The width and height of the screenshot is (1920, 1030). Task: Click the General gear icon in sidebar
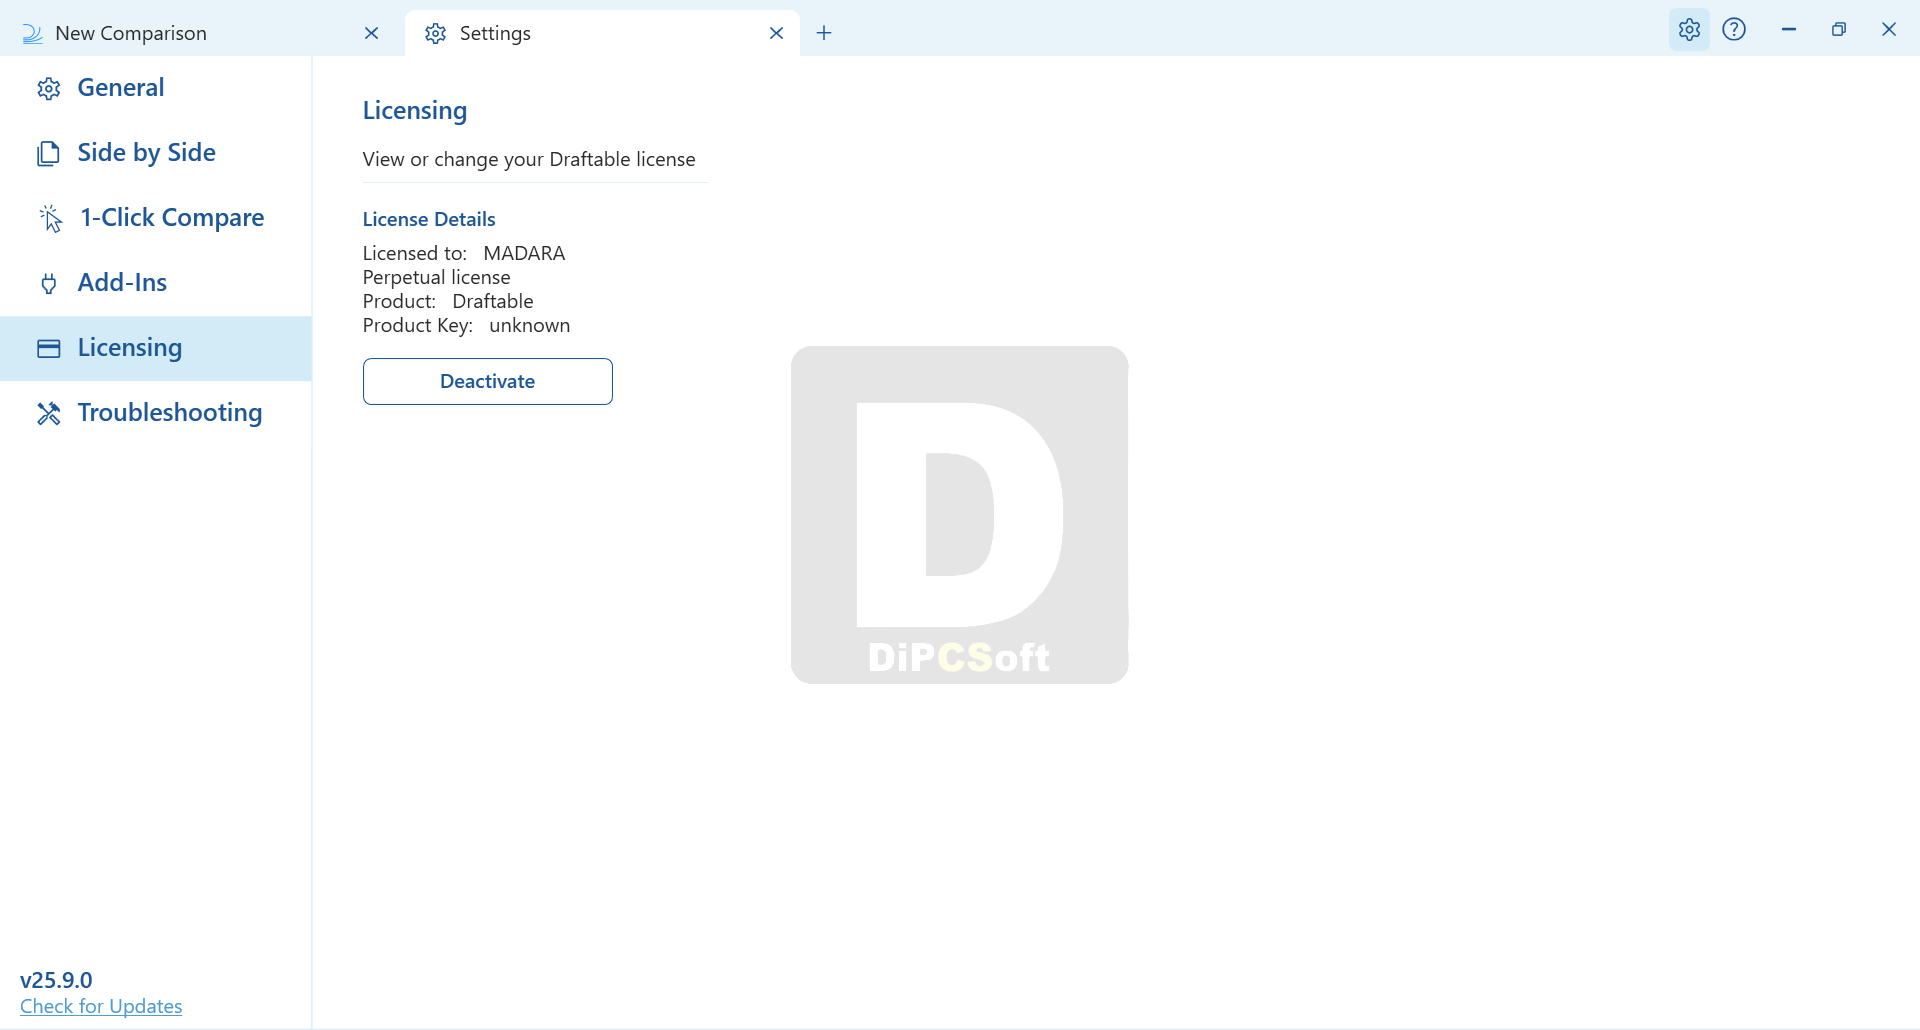tap(49, 89)
